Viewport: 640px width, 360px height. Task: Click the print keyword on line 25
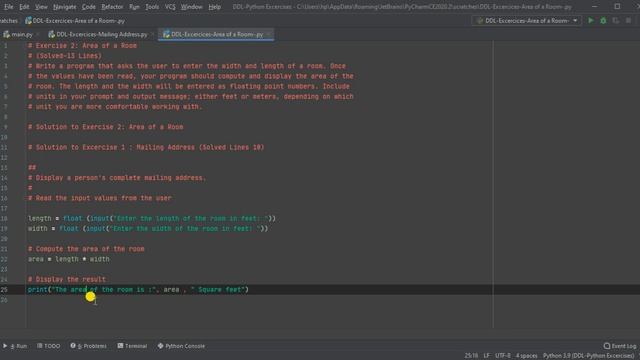[x=38, y=289]
